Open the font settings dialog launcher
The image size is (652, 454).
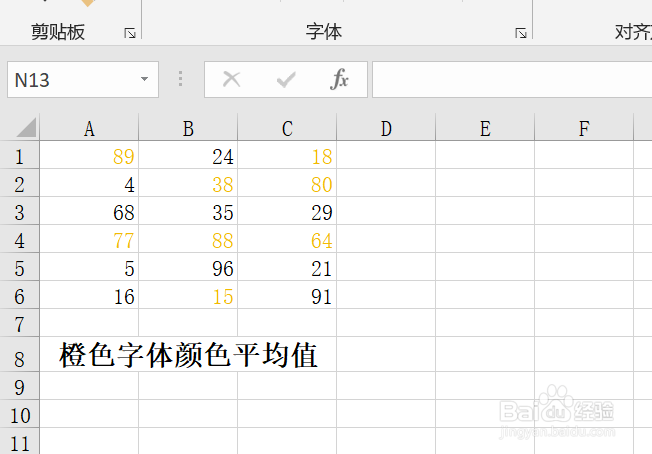(x=521, y=33)
